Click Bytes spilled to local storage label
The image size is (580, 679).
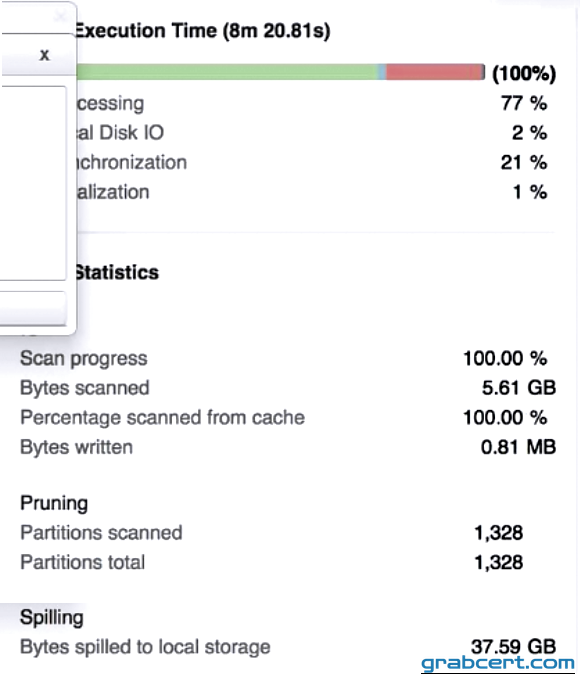click(146, 647)
